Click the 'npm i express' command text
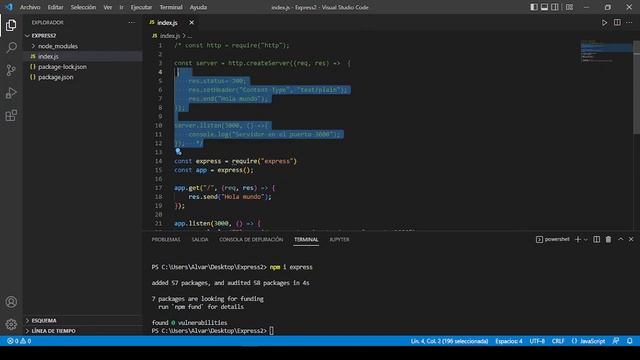The image size is (640, 360). pyautogui.click(x=291, y=267)
